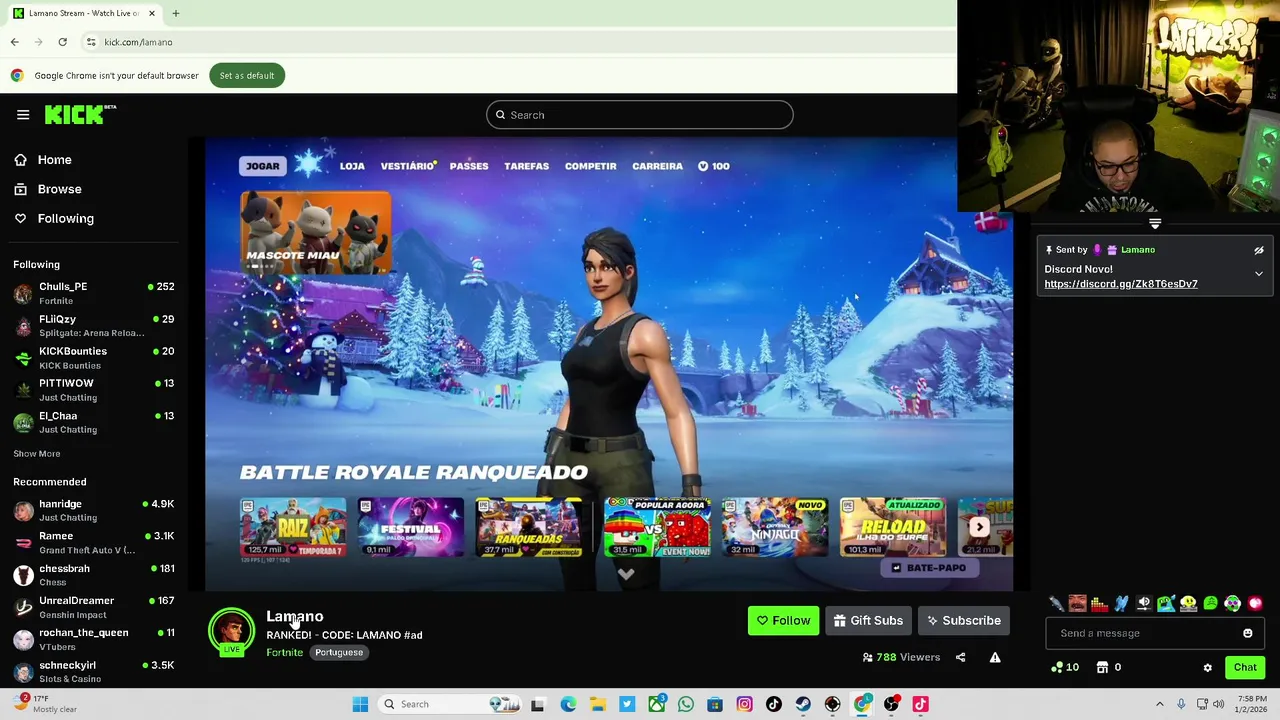Open WhatsApp from the taskbar
The height and width of the screenshot is (720, 1280).
[686, 704]
